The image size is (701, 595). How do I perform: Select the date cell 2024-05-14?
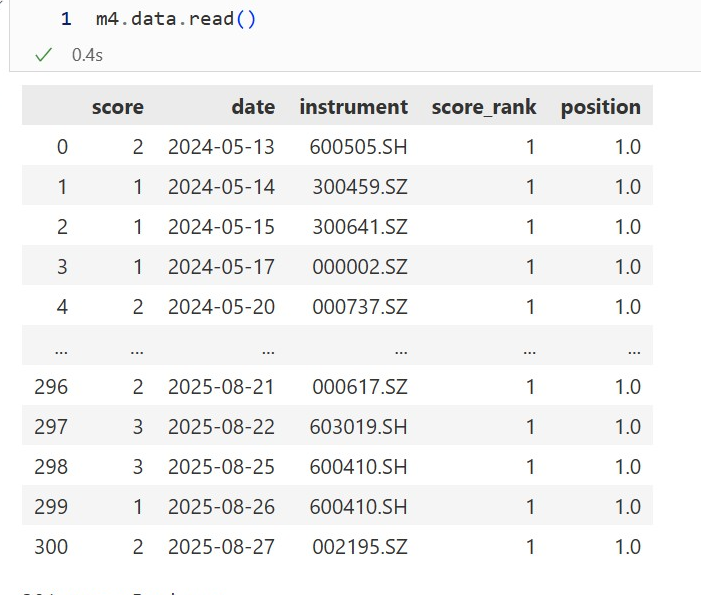(221, 187)
